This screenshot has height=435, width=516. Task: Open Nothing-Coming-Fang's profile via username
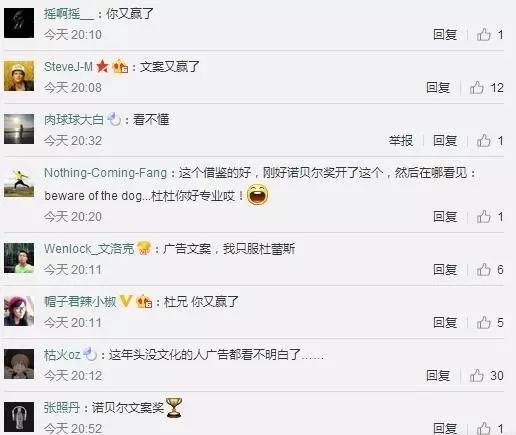[x=105, y=173]
